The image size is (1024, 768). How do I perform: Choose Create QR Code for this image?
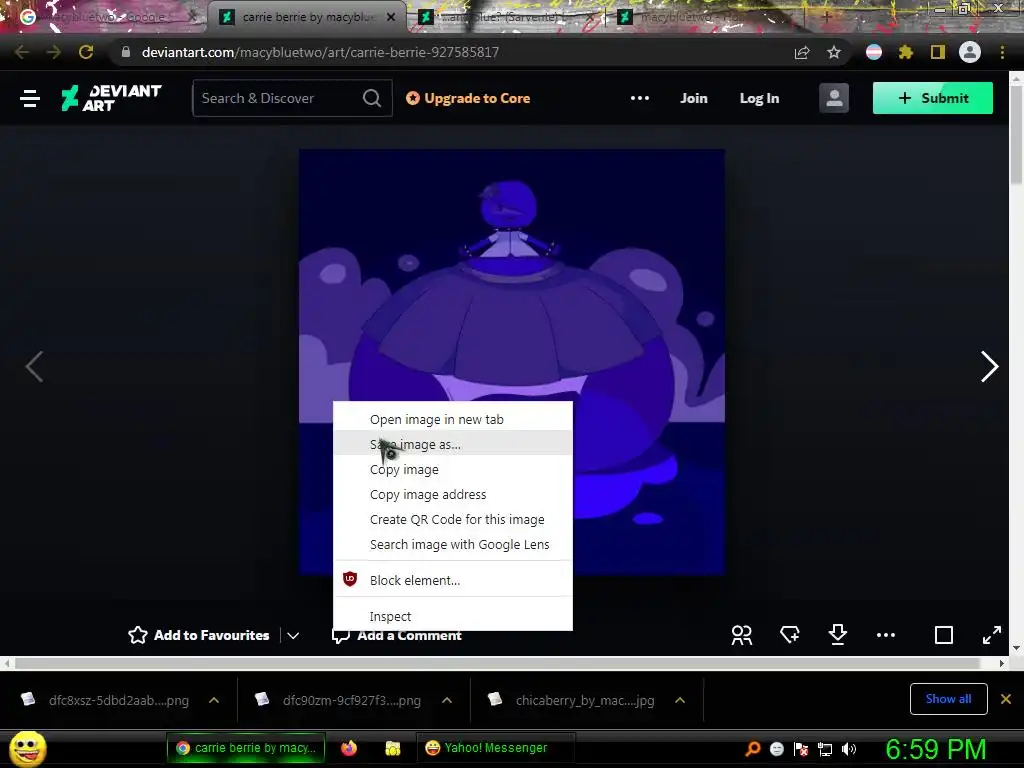(453, 519)
